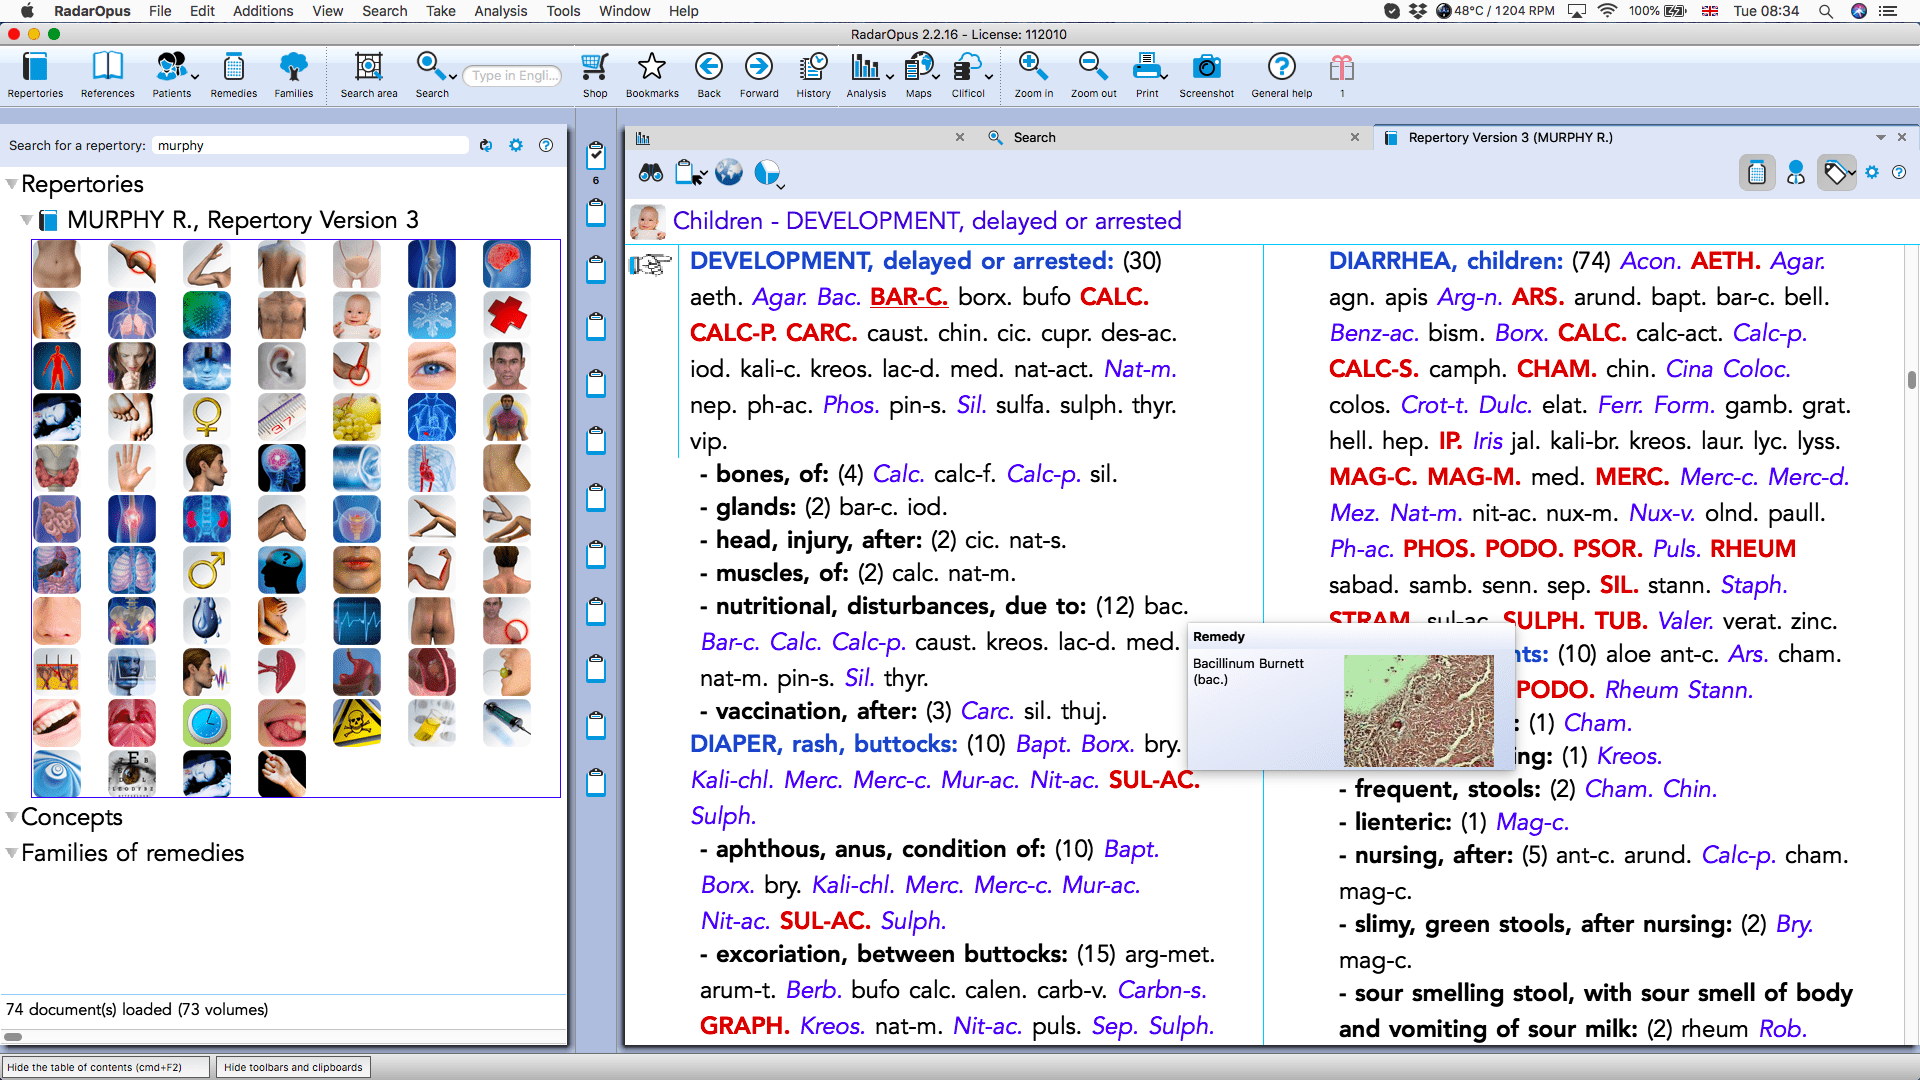Screen dimensions: 1920x1080
Task: Open the Clificol cloud icon
Action: tap(966, 67)
